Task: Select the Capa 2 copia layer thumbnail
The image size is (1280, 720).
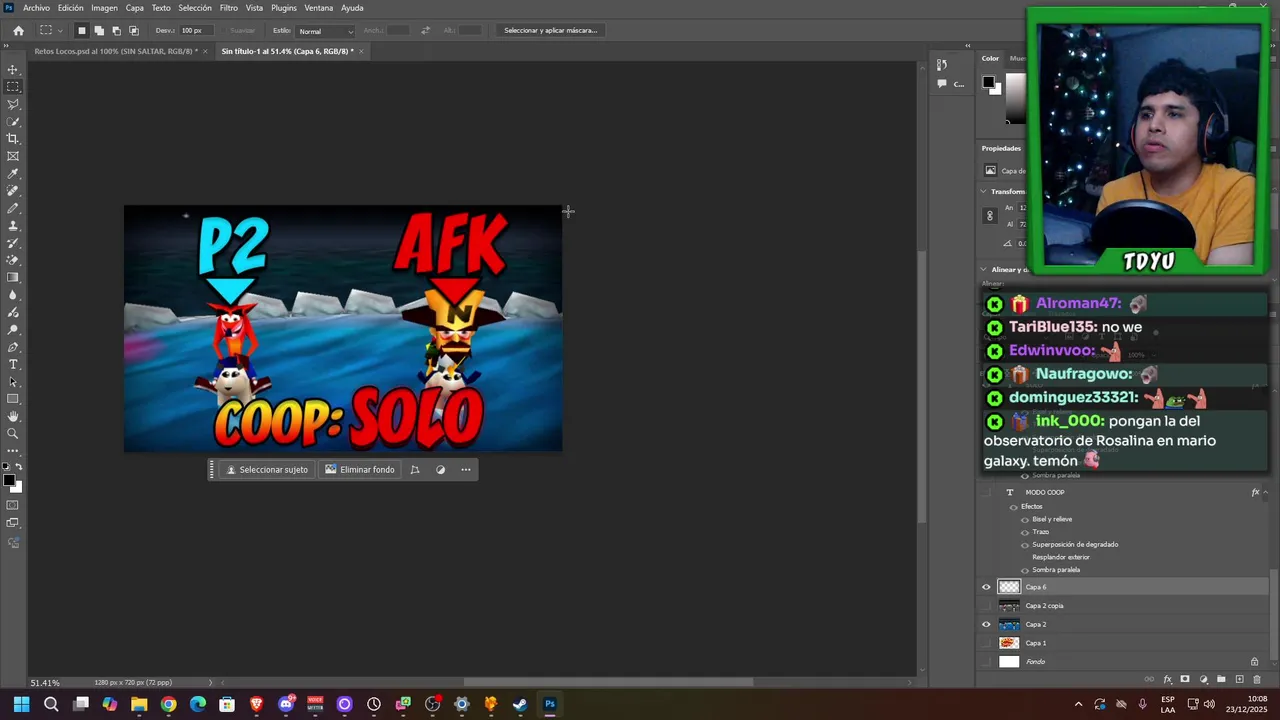Action: (1009, 606)
